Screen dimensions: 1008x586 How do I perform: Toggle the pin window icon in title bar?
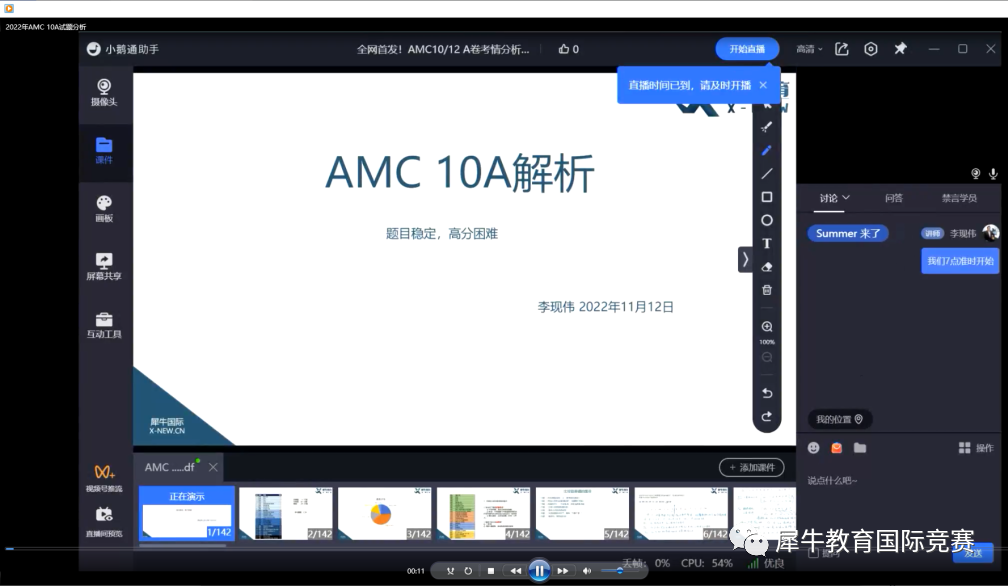pyautogui.click(x=900, y=49)
